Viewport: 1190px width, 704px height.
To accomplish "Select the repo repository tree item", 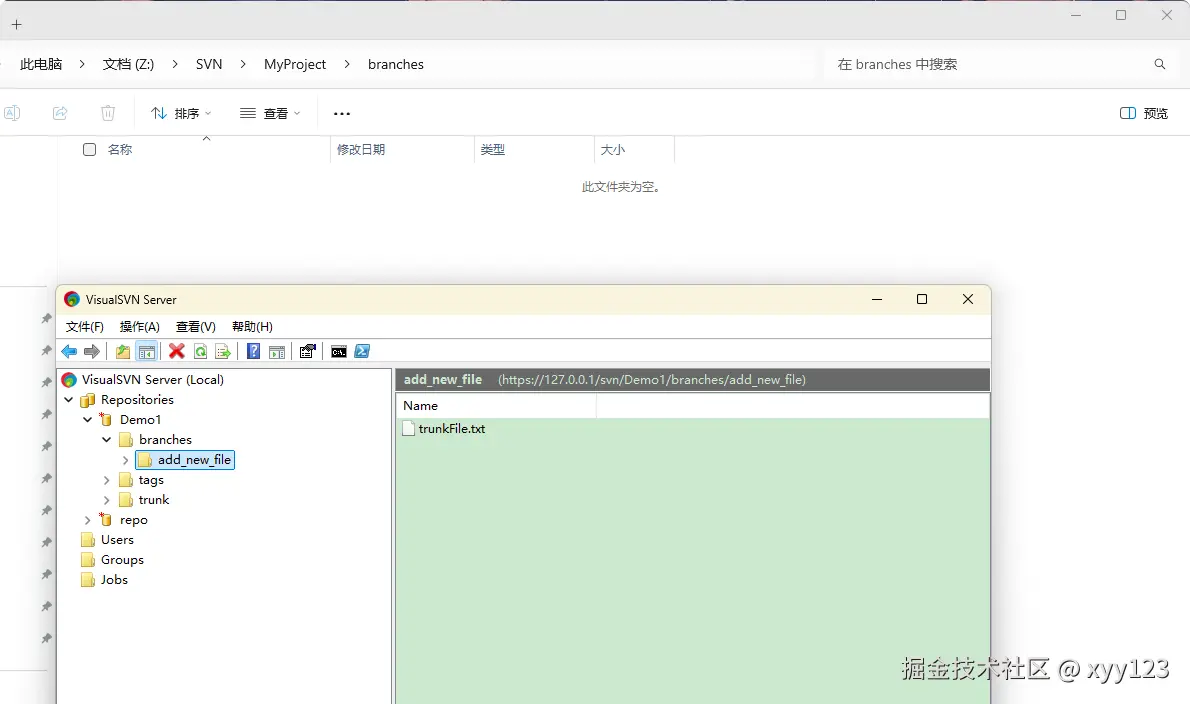I will click(134, 520).
